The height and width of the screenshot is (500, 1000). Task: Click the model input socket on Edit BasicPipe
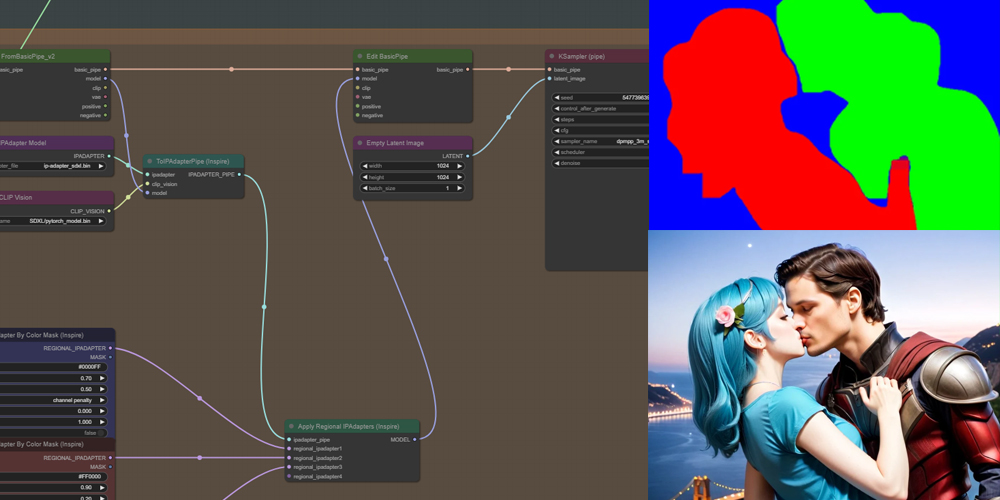click(x=358, y=78)
